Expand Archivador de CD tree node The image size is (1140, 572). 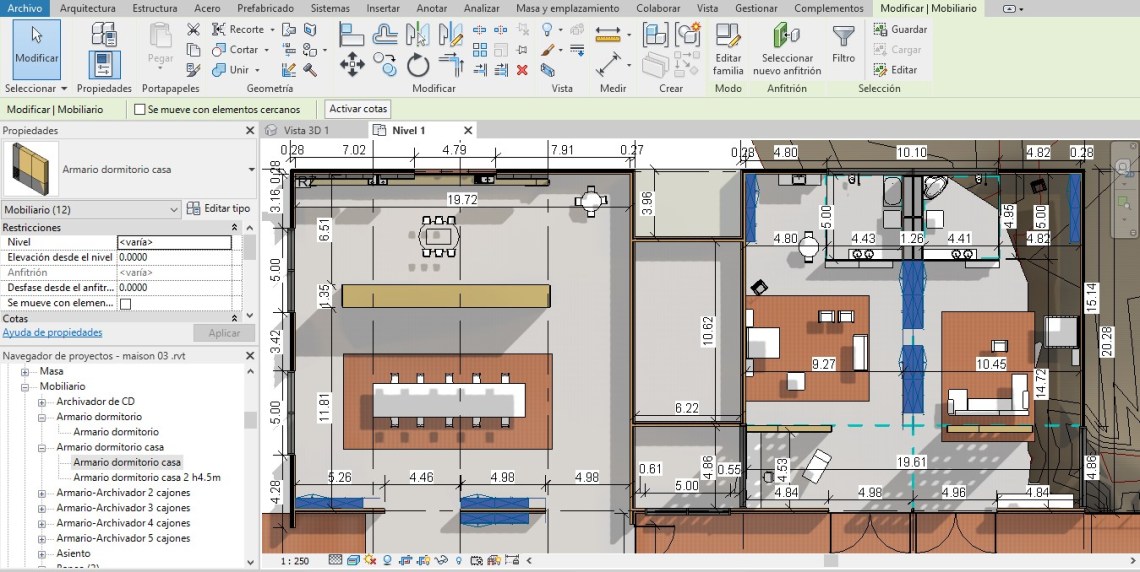[42, 401]
